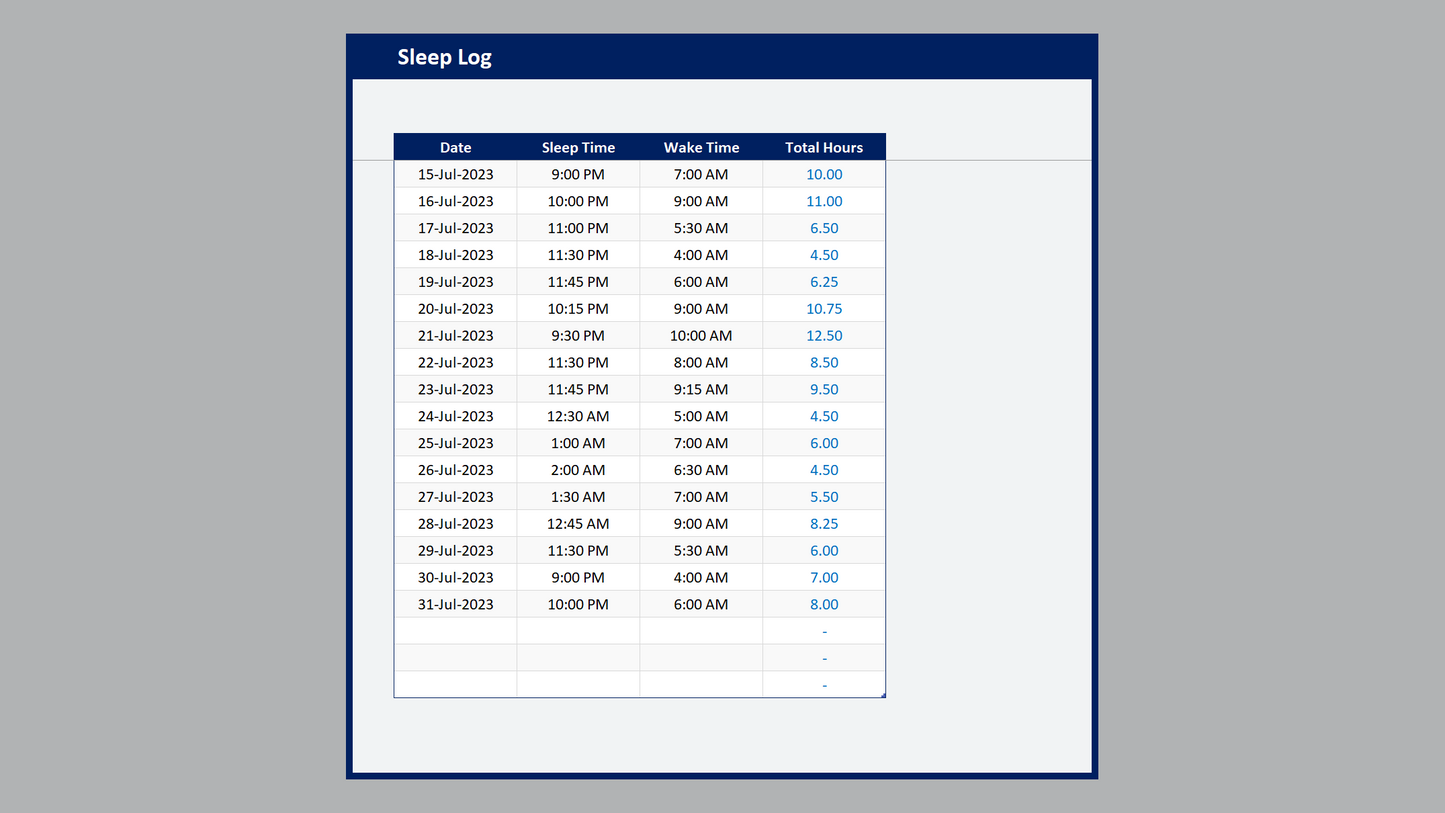This screenshot has width=1445, height=813.
Task: Select total hours value 6.50
Action: pos(824,228)
